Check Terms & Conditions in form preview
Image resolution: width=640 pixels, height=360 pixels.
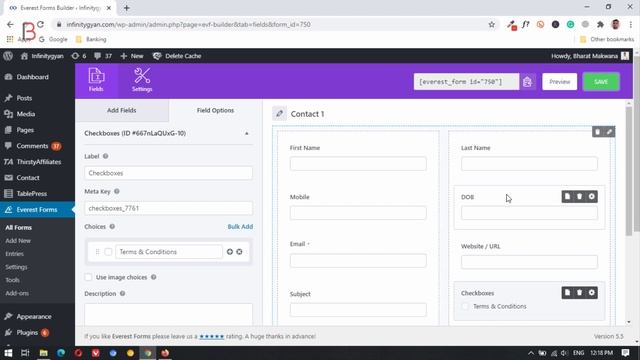(x=465, y=306)
